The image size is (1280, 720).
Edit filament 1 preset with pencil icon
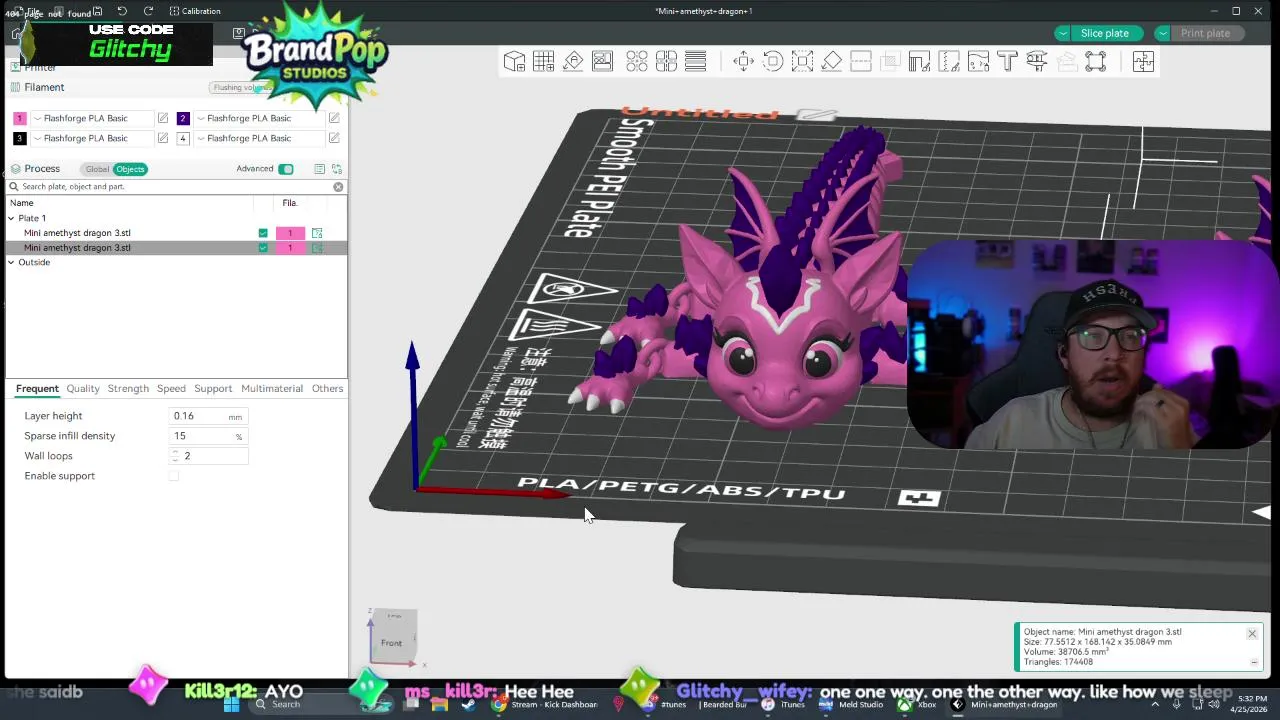(x=163, y=118)
